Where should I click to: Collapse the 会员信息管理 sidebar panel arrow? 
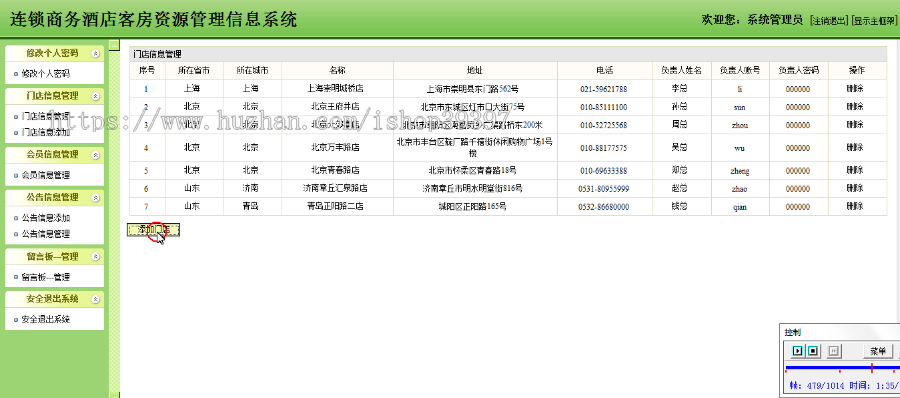tap(96, 155)
